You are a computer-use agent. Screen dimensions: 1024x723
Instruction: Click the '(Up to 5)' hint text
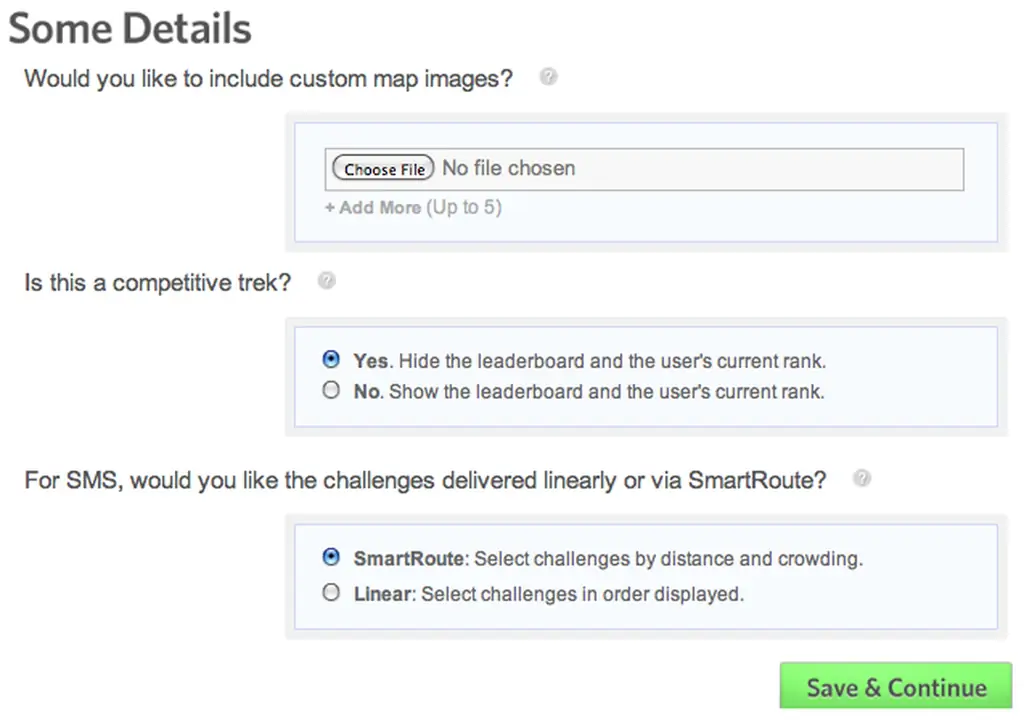click(x=464, y=208)
